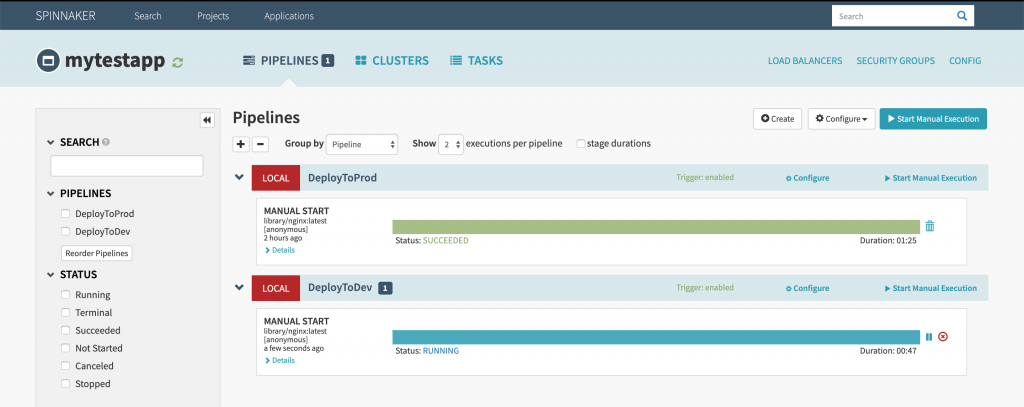The image size is (1024, 407).
Task: Delete the DeployToProd execution via trash icon
Action: coord(929,226)
